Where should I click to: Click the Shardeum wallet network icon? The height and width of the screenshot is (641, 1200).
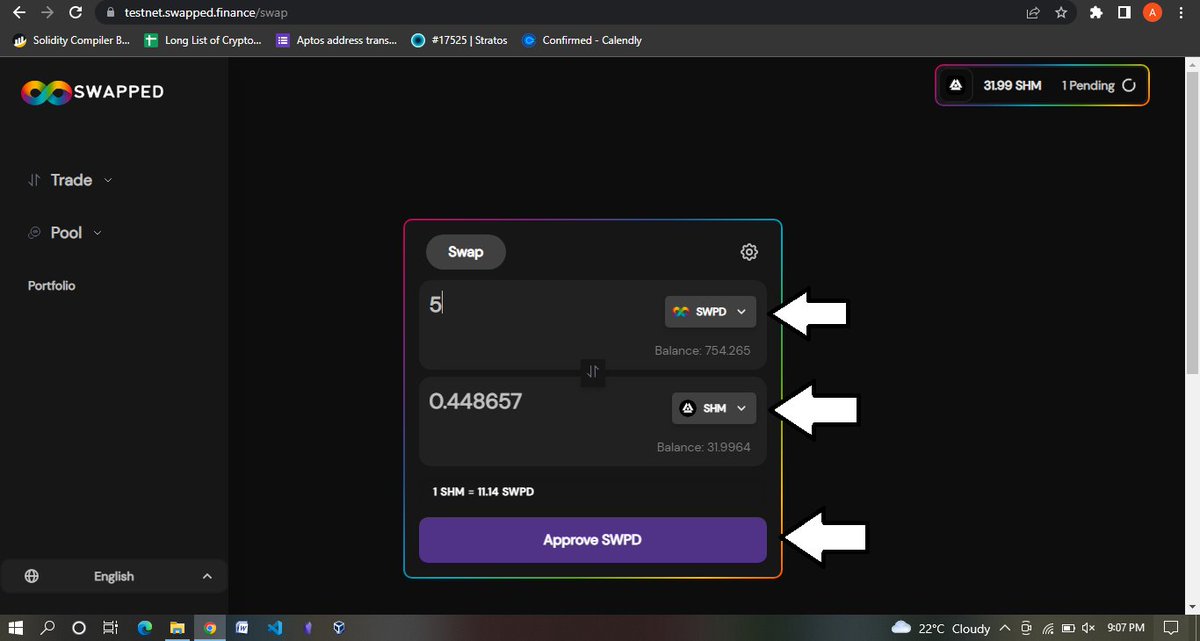[956, 86]
